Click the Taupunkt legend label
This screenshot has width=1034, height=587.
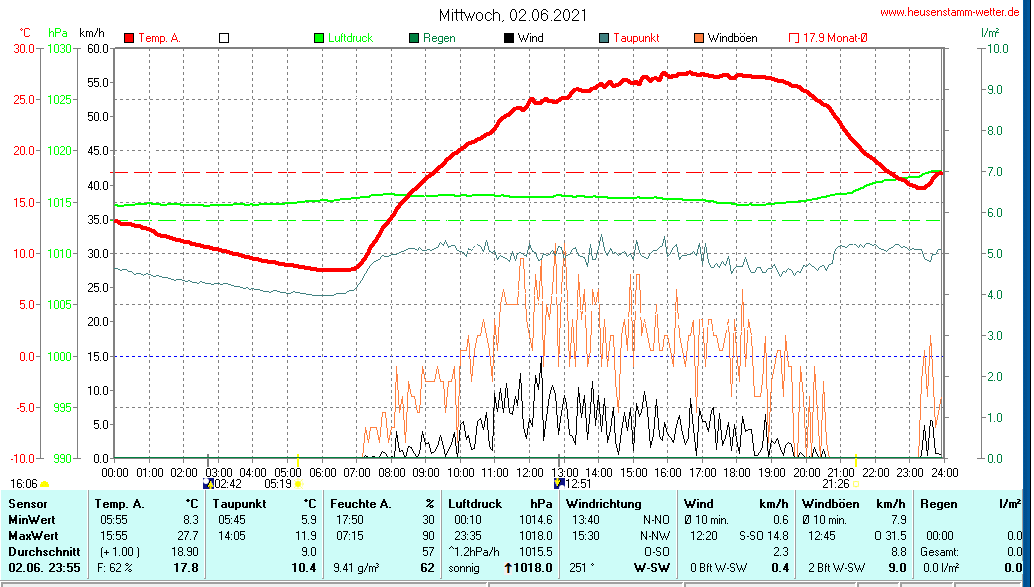(636, 38)
